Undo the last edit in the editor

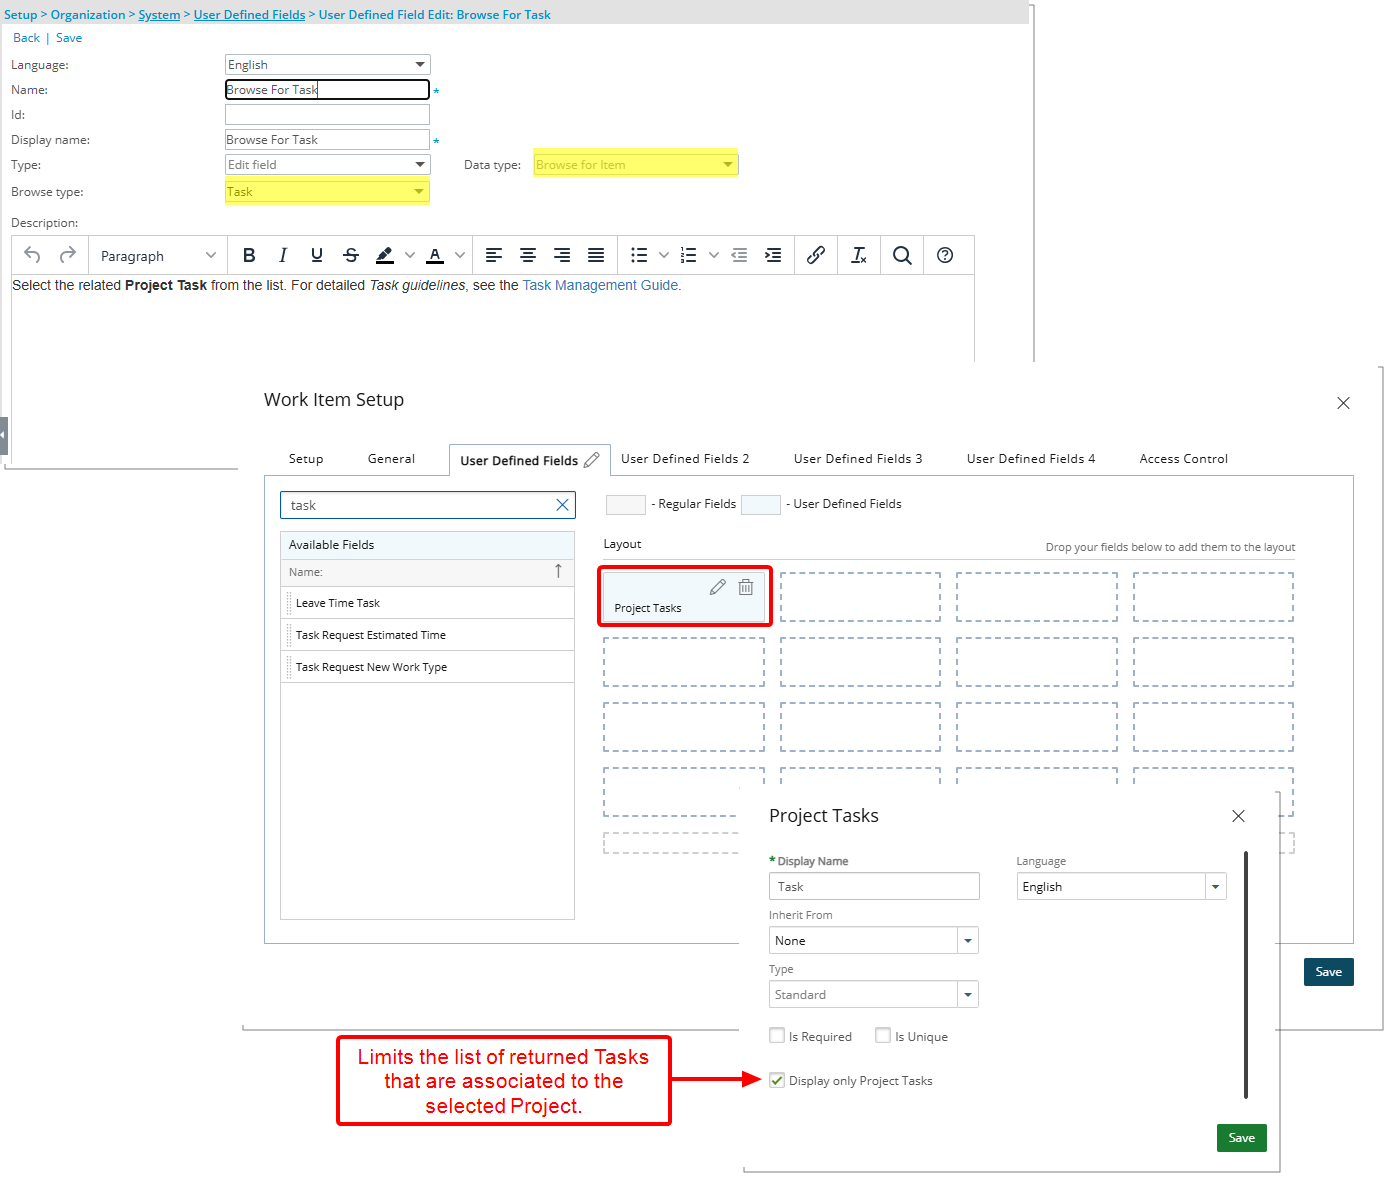point(31,255)
